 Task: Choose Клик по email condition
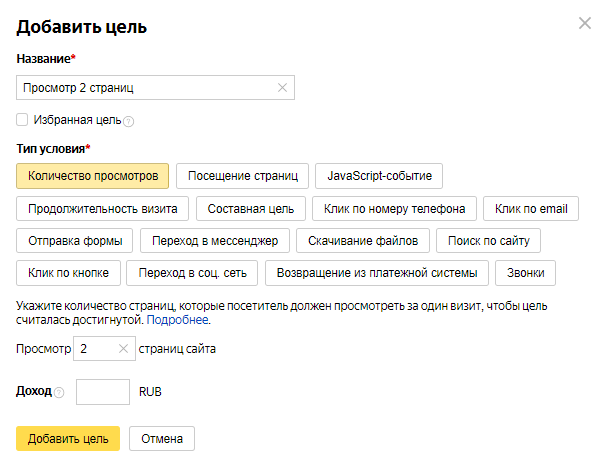531,209
